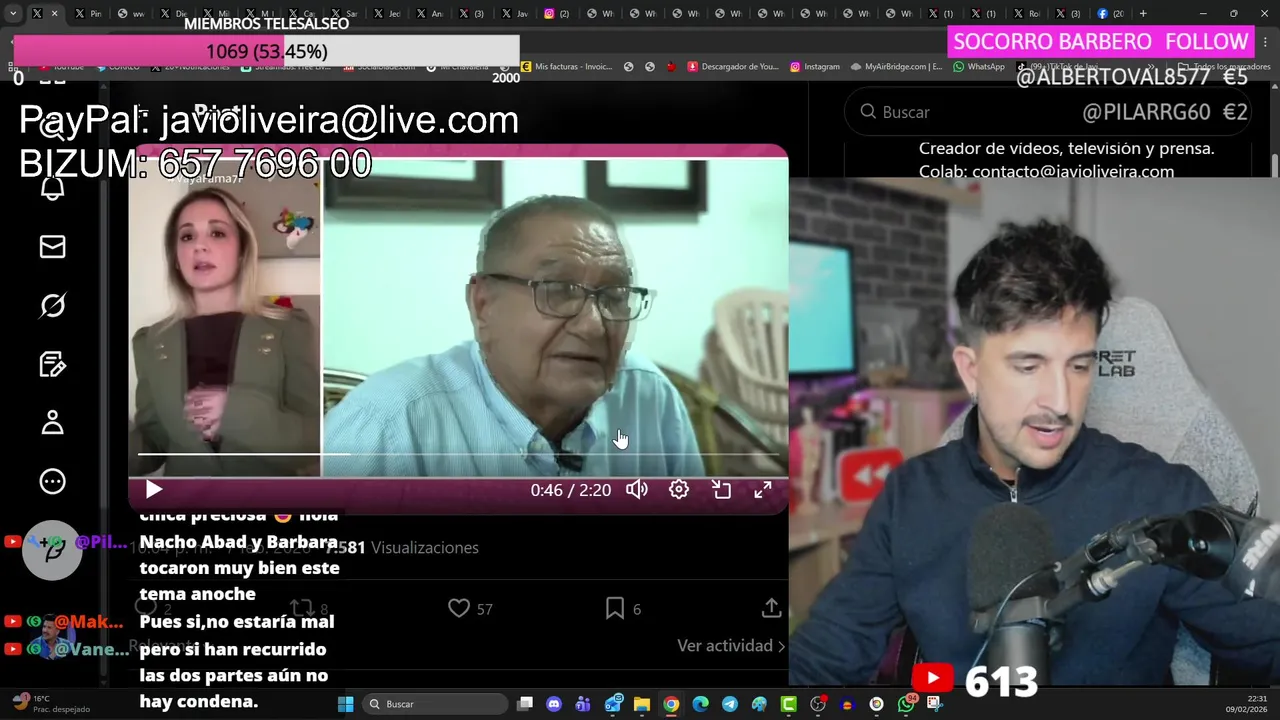This screenshot has height=720, width=1280.
Task: Click the taskbar Buscar search box
Action: click(433, 704)
